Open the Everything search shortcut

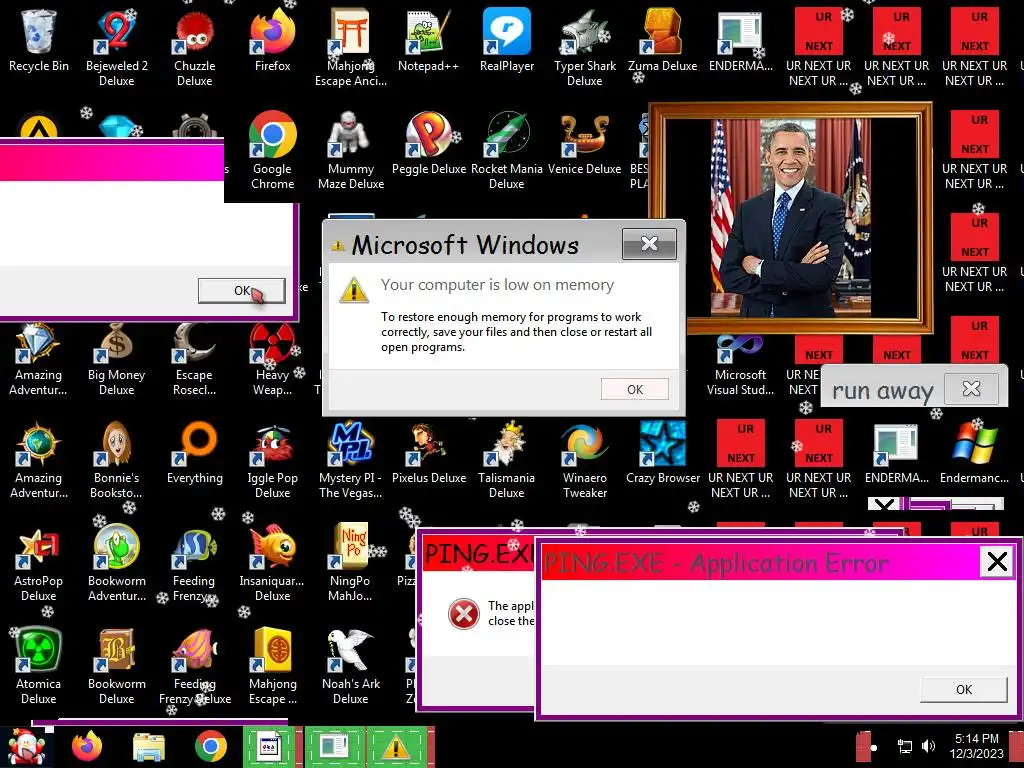point(195,453)
